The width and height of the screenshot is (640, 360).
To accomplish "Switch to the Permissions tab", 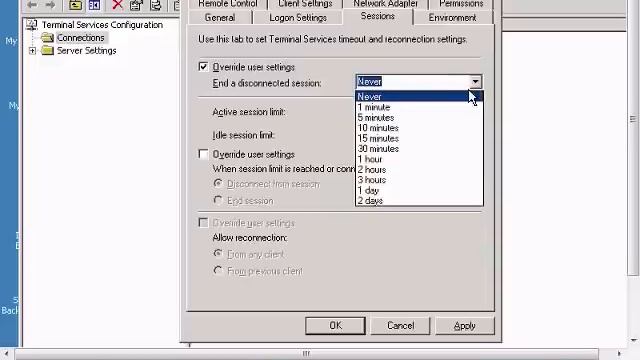I will 461,4.
